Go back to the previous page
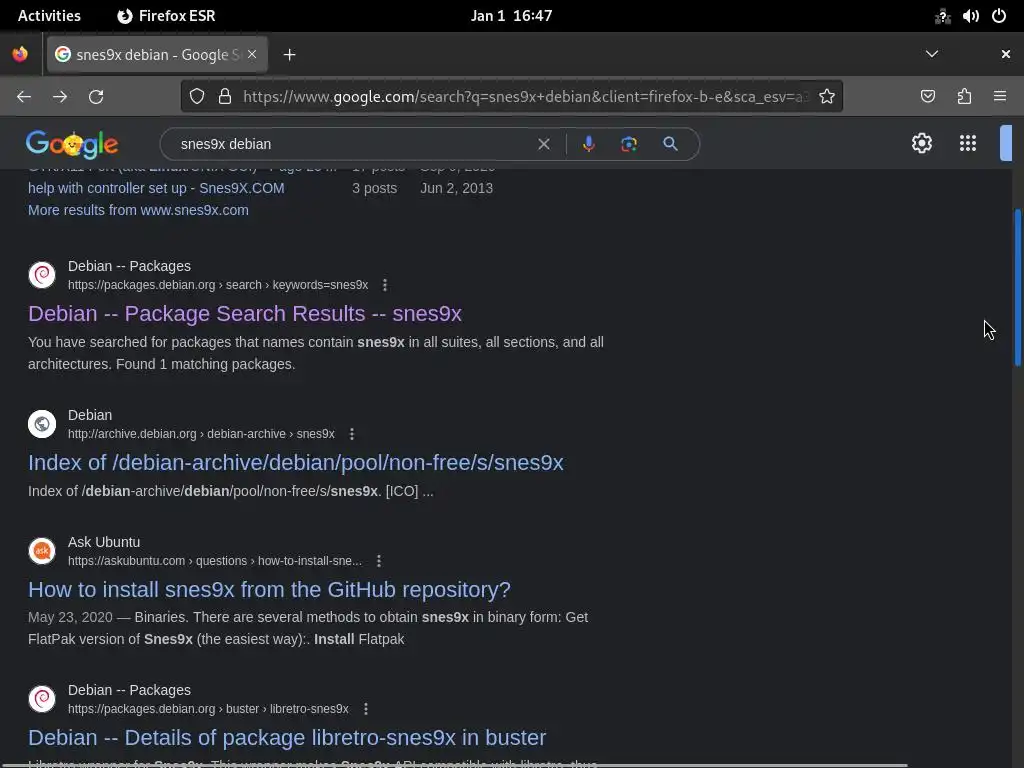The height and width of the screenshot is (768, 1024). (x=24, y=97)
